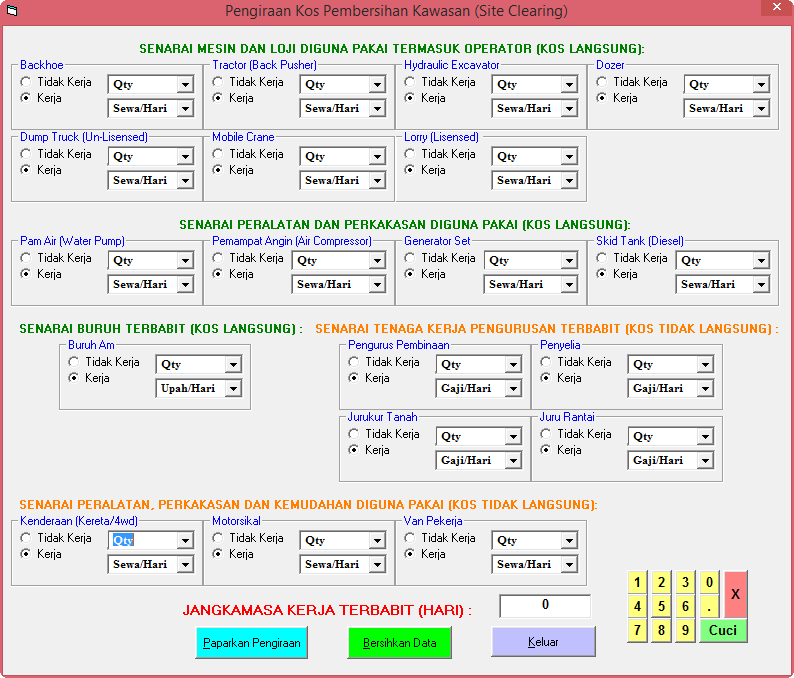Click the Jangkamasa Kerja (Hari) input field
This screenshot has height=678, width=794.
click(545, 605)
